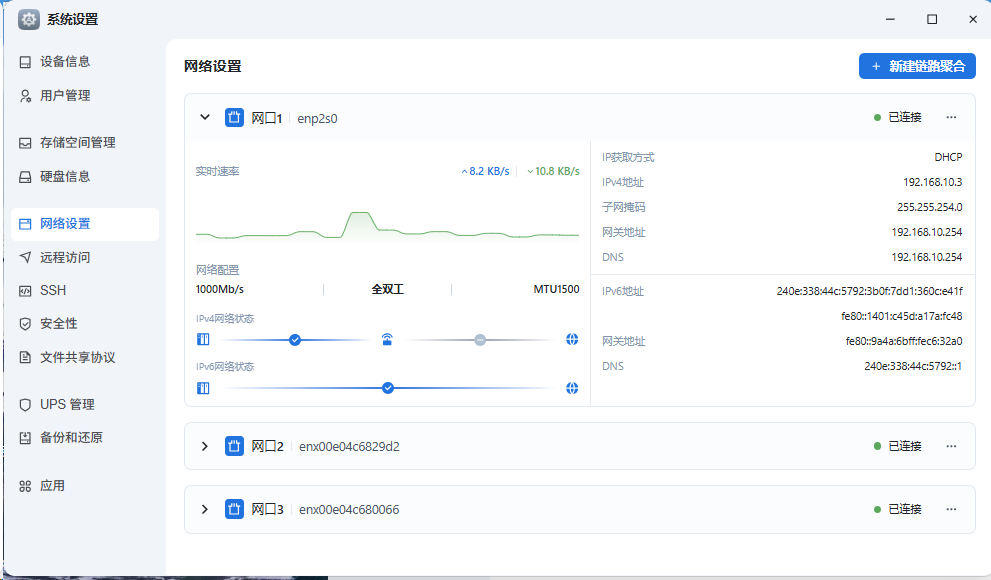991x580 pixels.
Task: Click the globe icon in IPv6网络状态
Action: tap(572, 388)
